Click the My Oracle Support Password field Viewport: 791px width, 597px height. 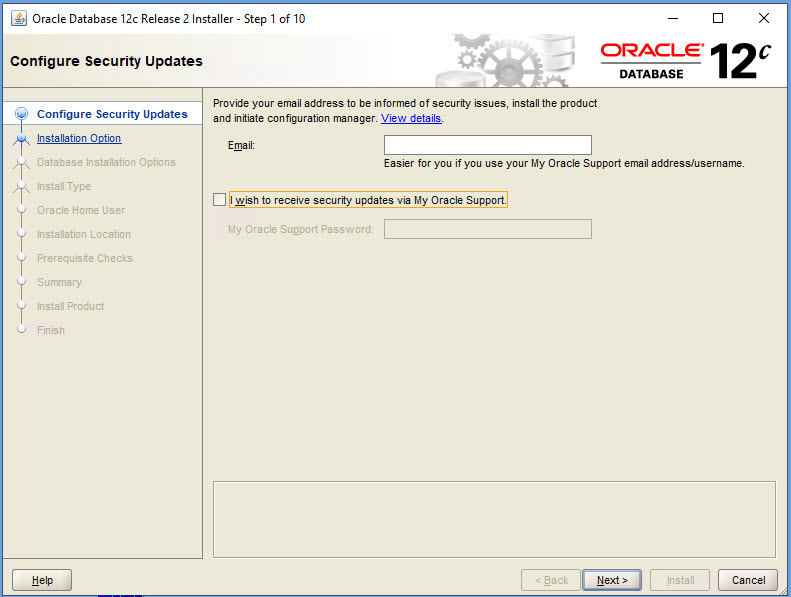[x=487, y=229]
